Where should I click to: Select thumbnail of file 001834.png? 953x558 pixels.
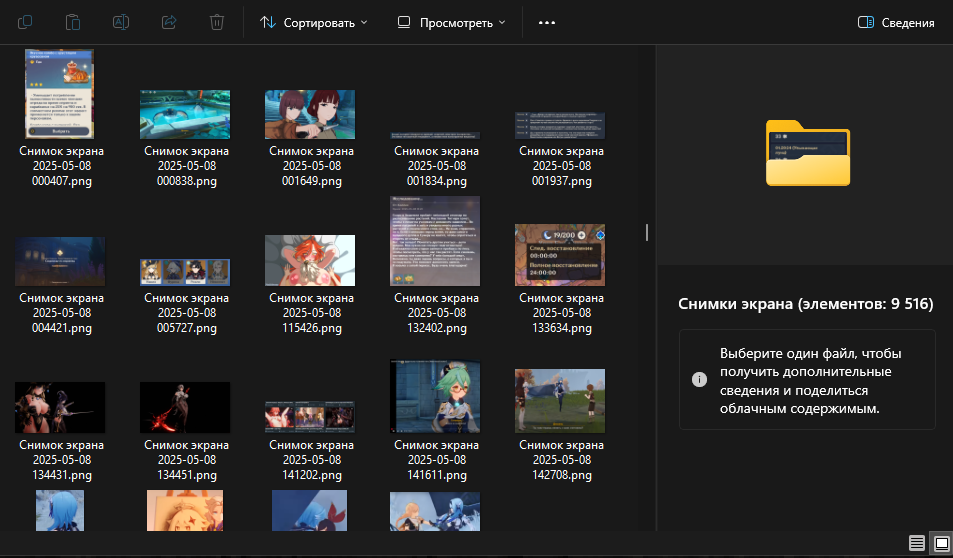(435, 136)
